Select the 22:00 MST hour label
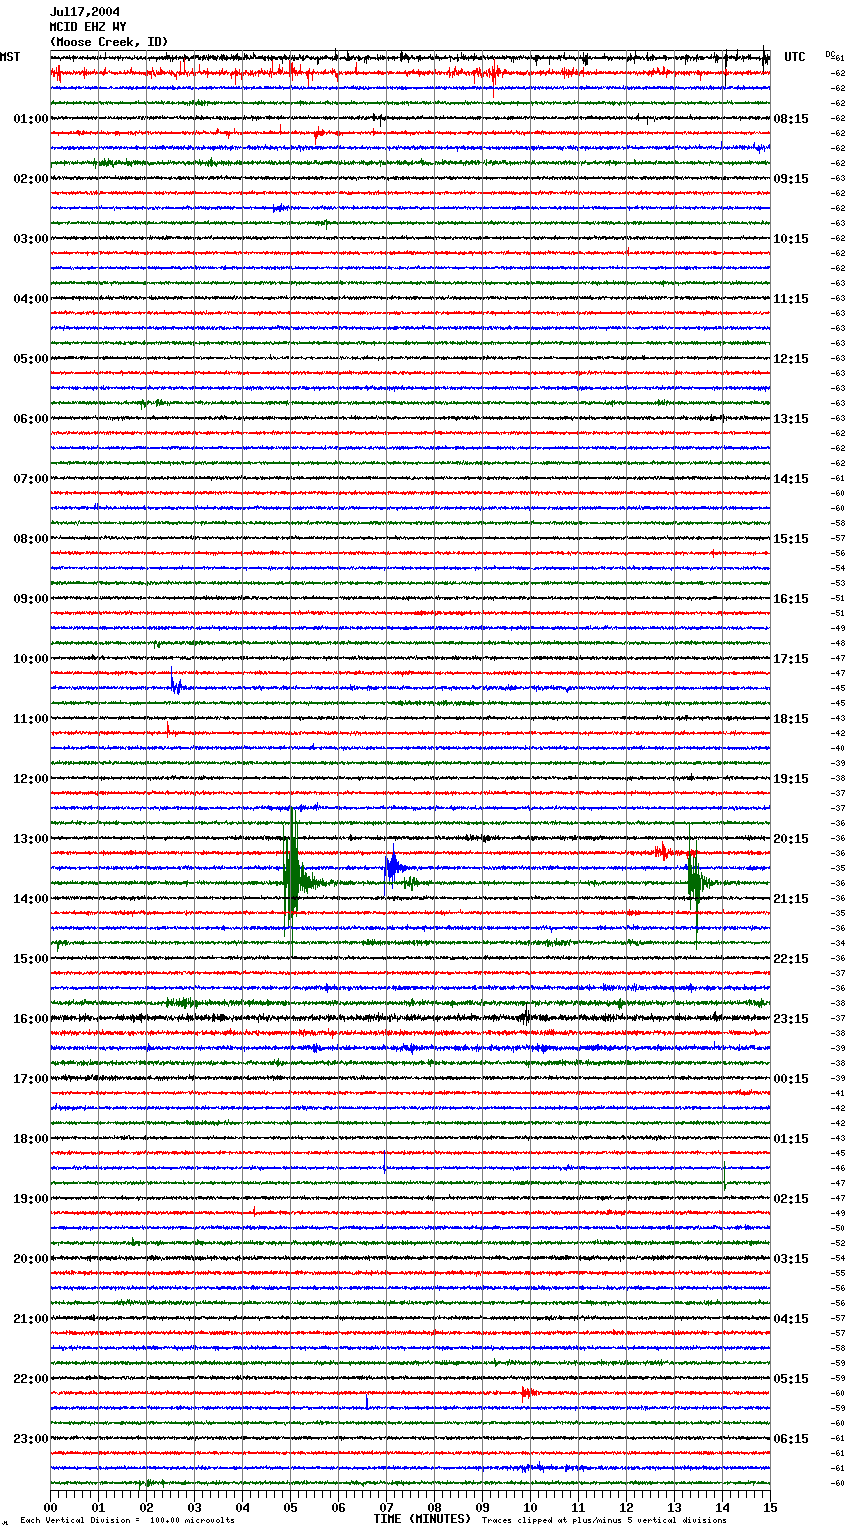850x1534 pixels. coord(31,1379)
